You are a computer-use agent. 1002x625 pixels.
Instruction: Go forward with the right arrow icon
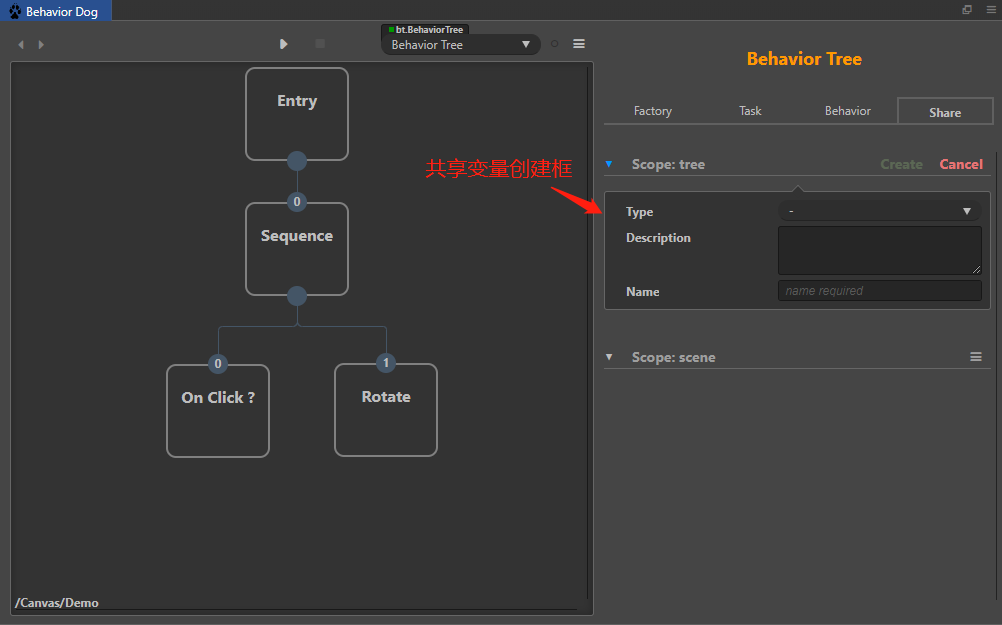(x=41, y=45)
